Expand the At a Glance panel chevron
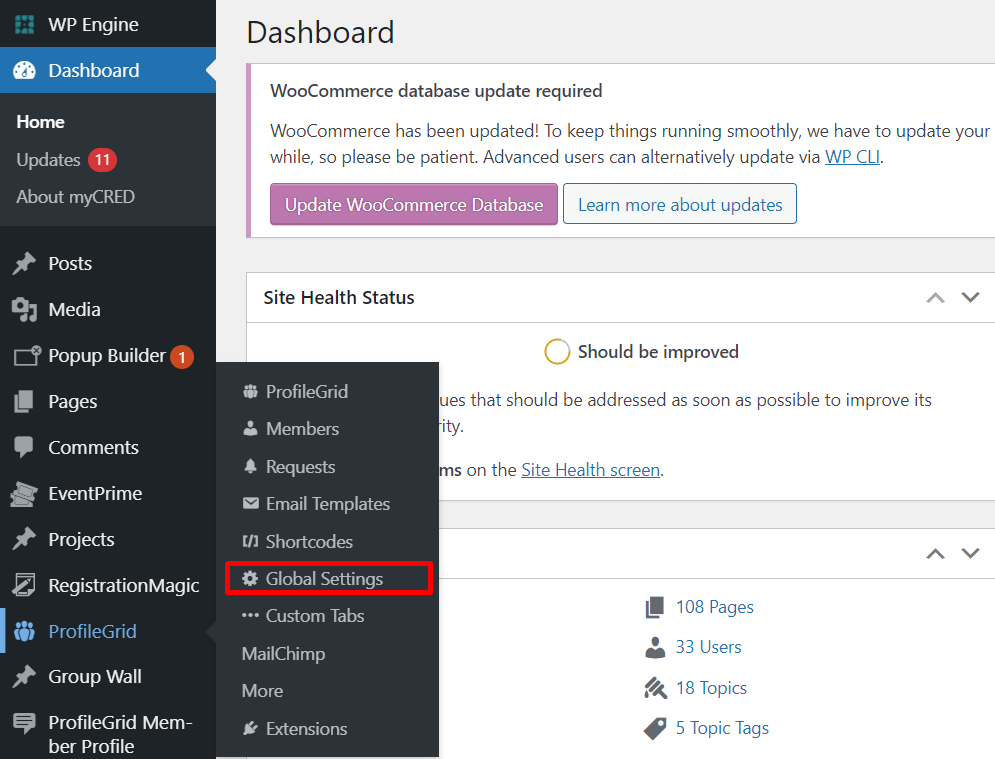The height and width of the screenshot is (759, 995). pos(969,553)
